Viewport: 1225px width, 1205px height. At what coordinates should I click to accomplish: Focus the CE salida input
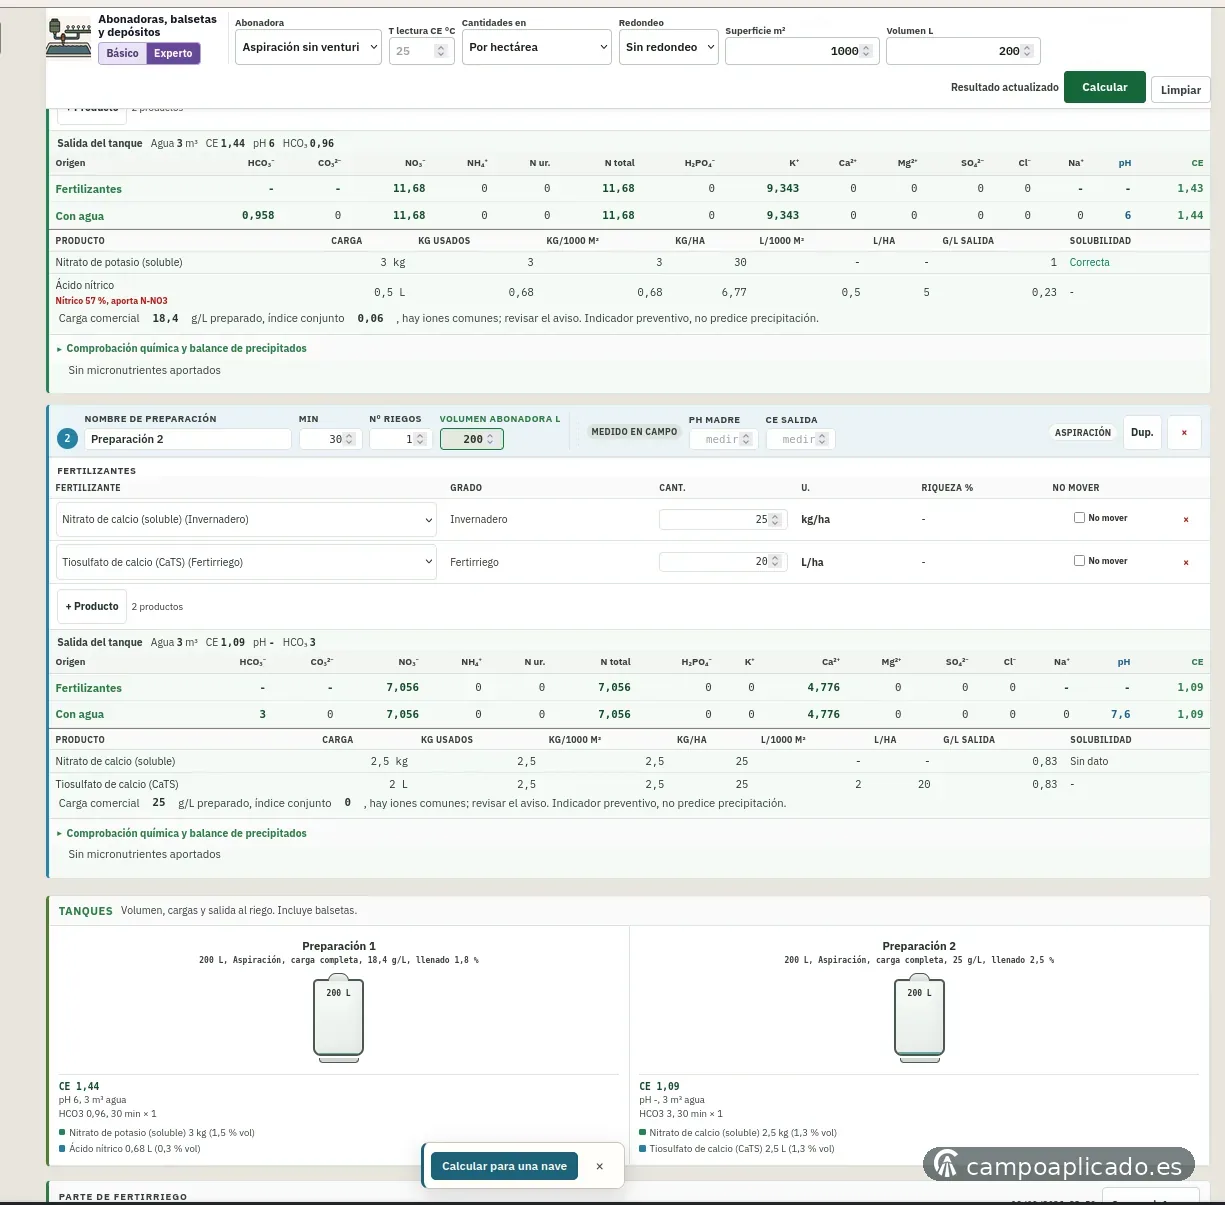coord(800,439)
